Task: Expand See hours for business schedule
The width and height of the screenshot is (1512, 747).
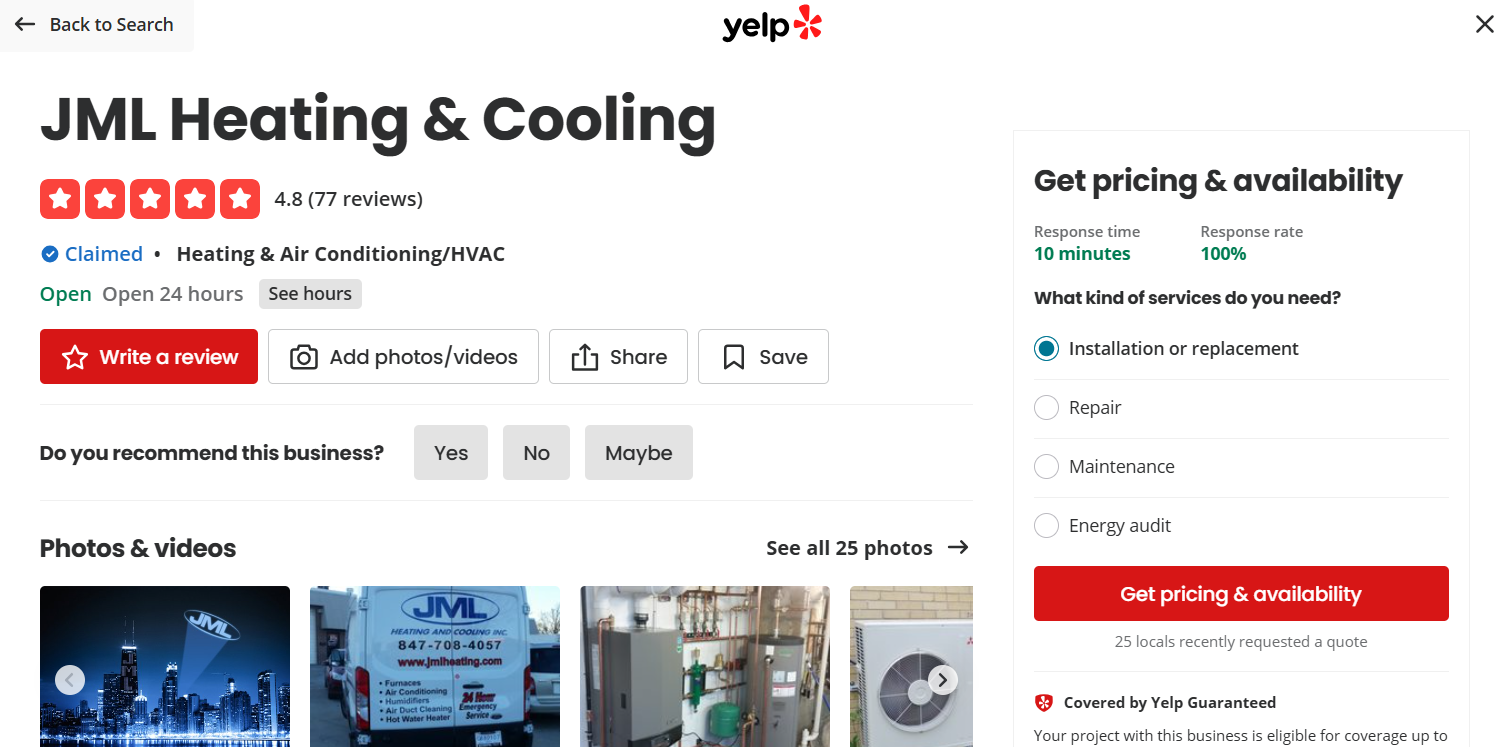Action: [310, 293]
